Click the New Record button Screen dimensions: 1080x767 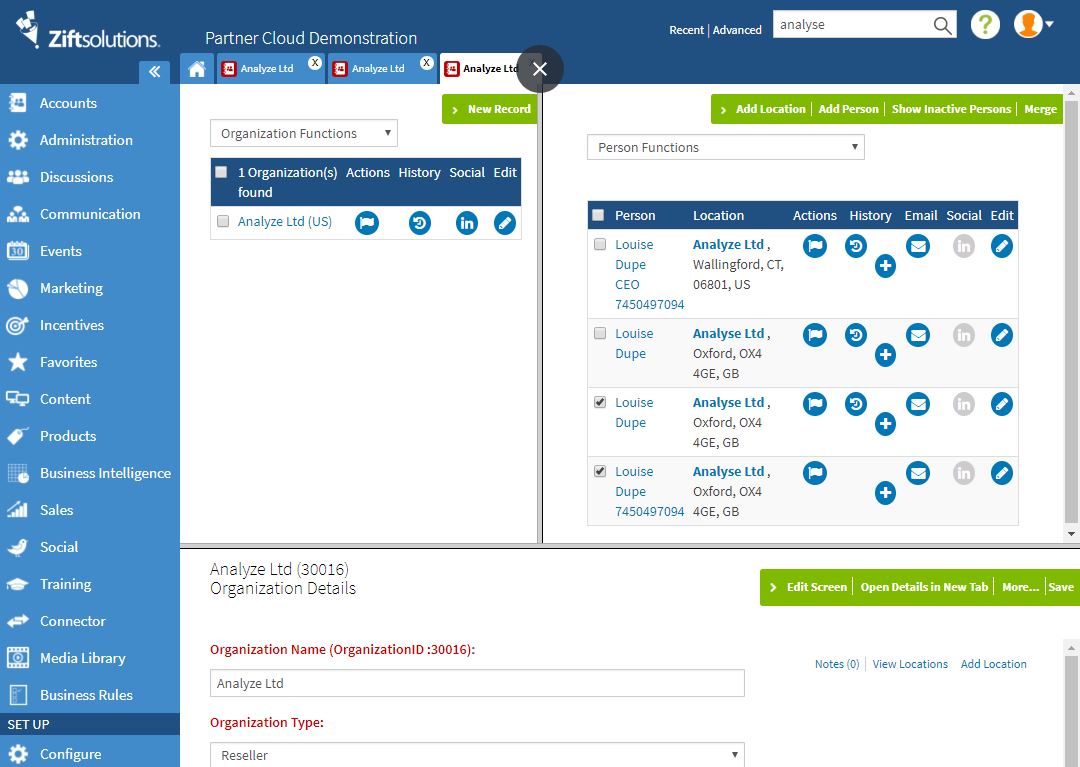click(x=490, y=109)
